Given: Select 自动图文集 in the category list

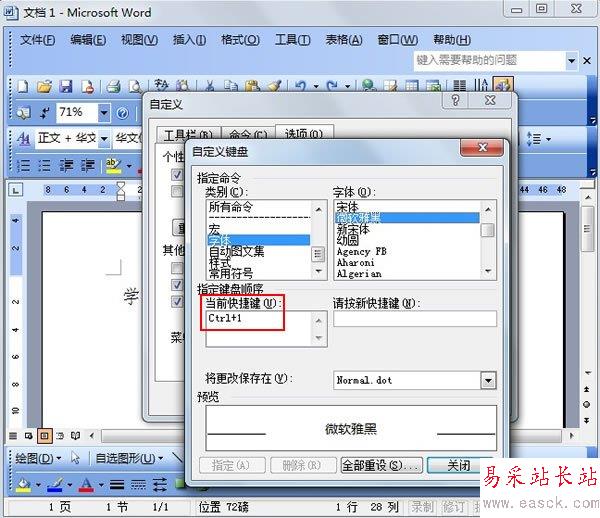Looking at the screenshot, I should (x=259, y=251).
